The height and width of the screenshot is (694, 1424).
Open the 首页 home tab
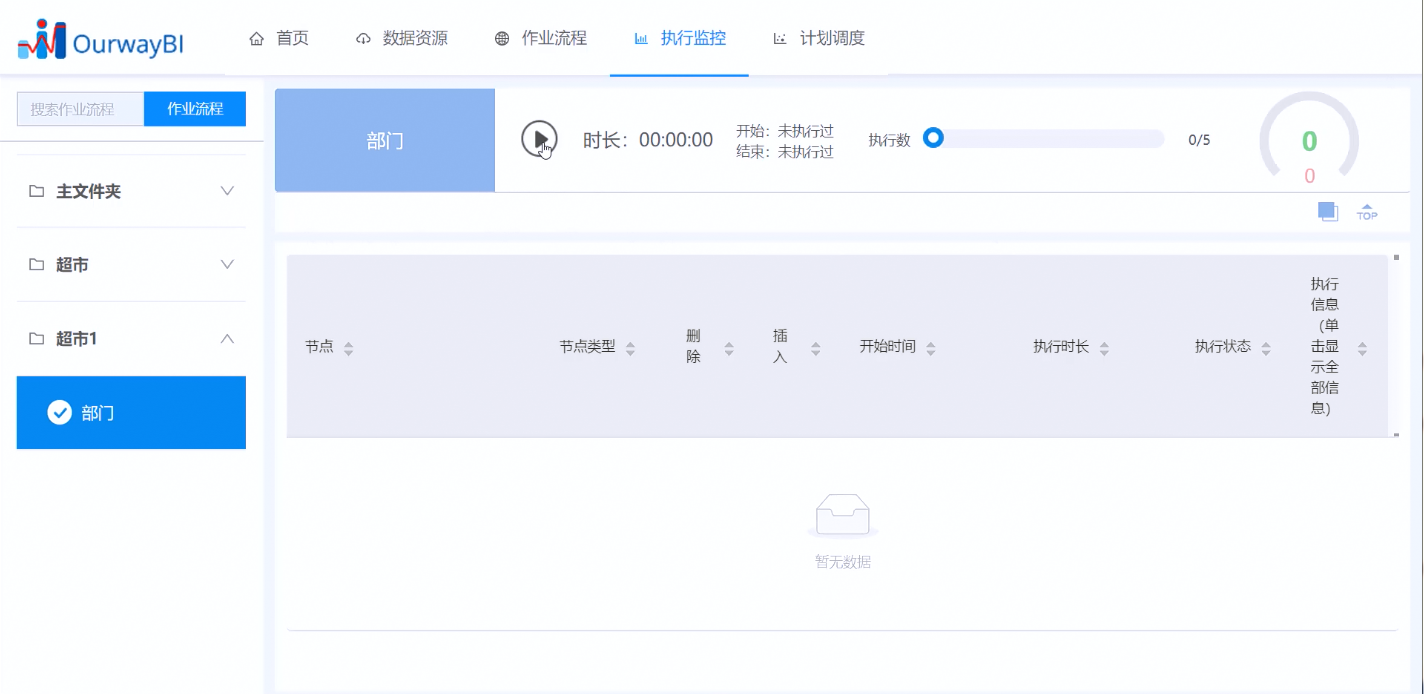279,38
